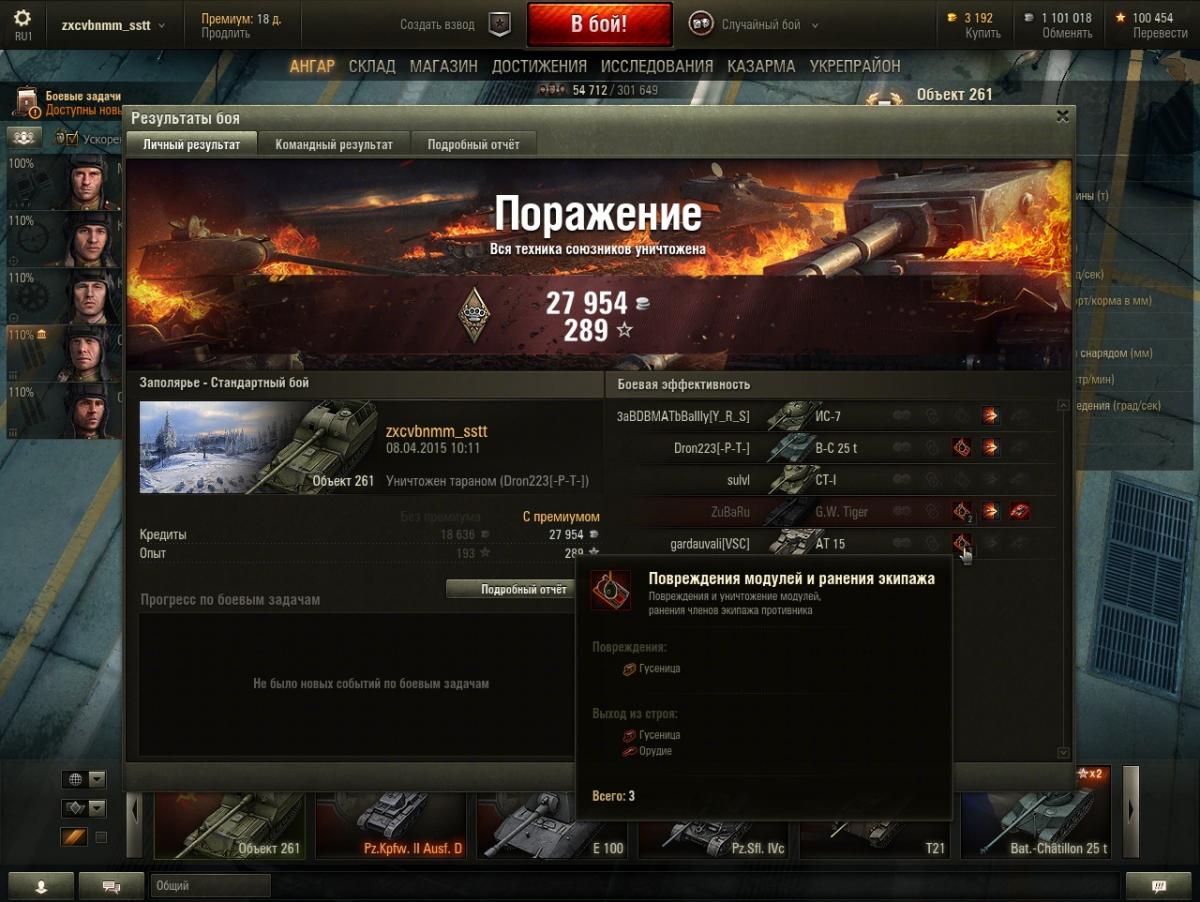Click the battle missions icon Боевые задачи
This screenshot has width=1200, height=902.
point(27,102)
